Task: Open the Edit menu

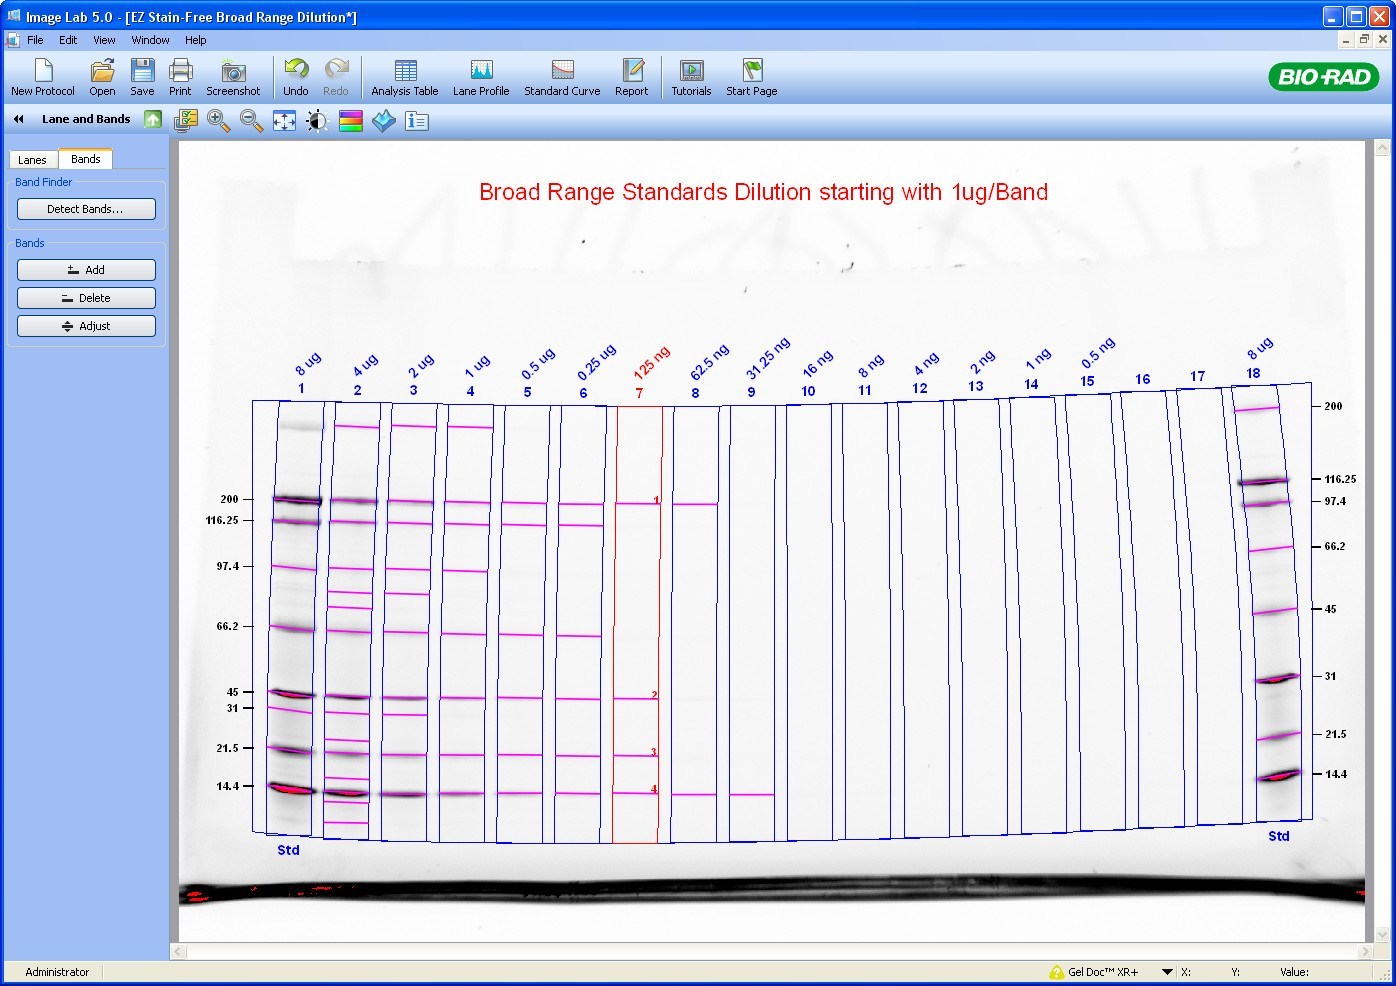Action: coord(68,40)
